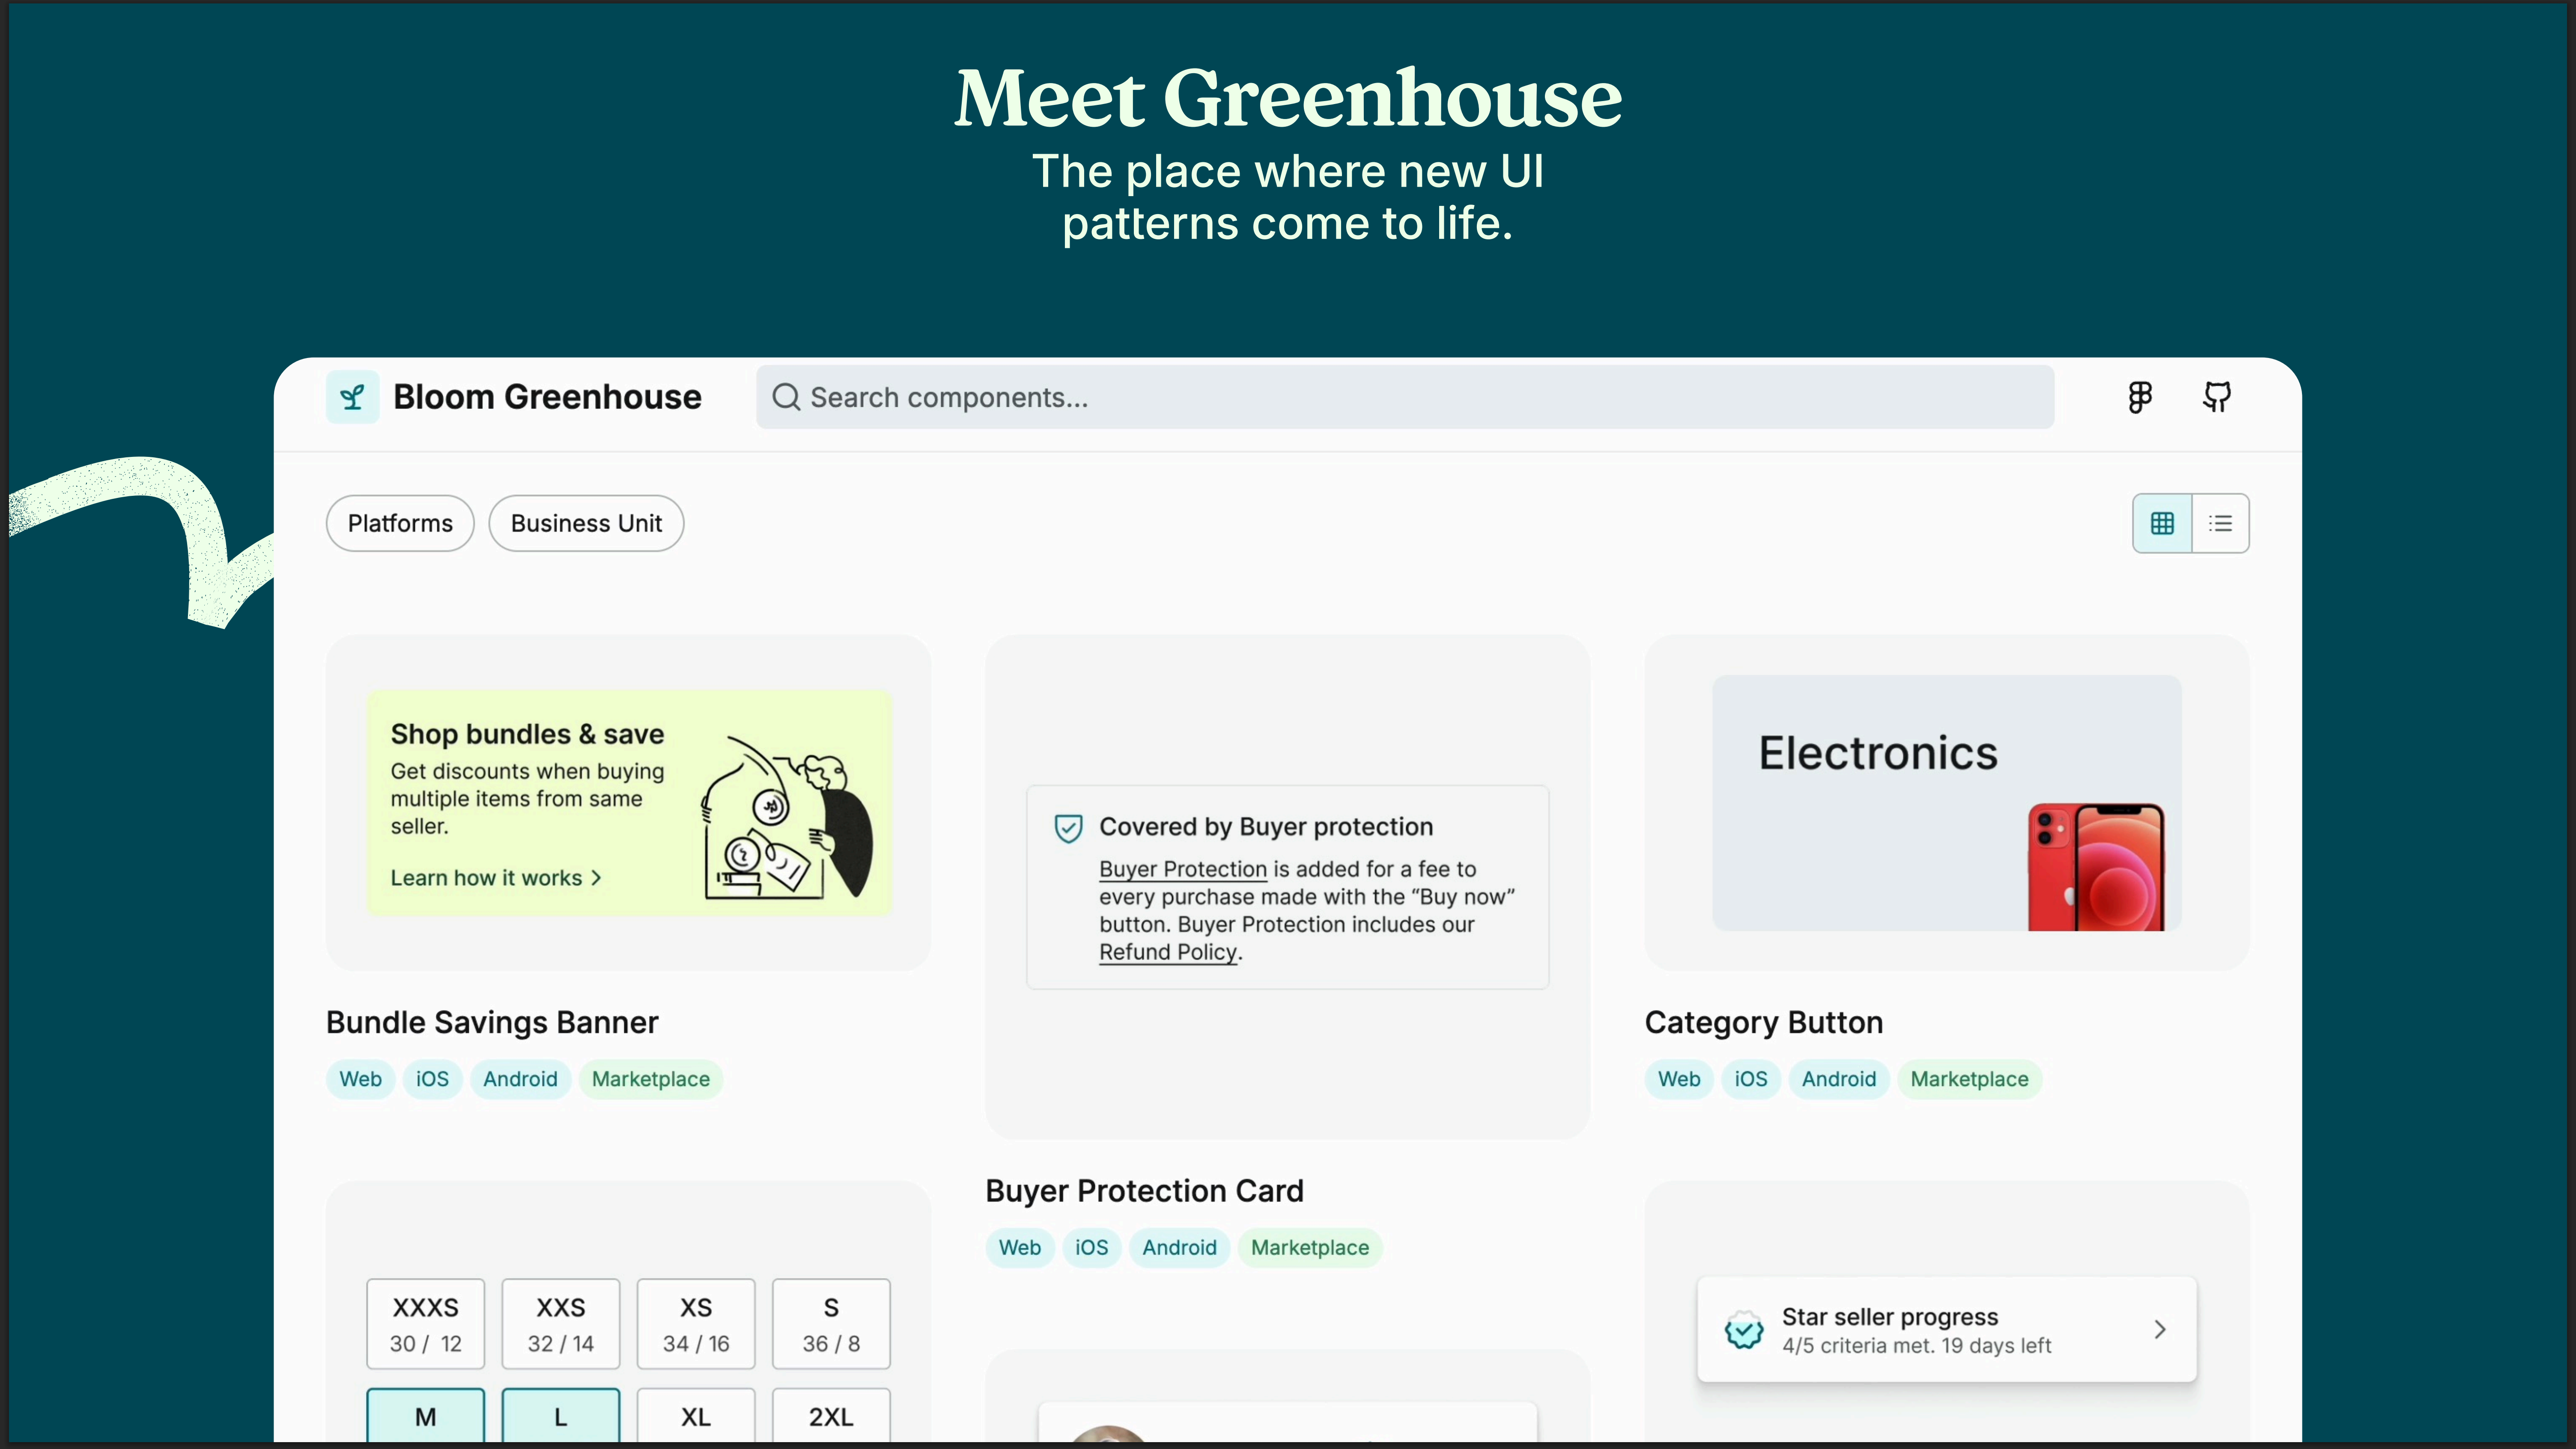Open the Business Unit filter

click(586, 523)
